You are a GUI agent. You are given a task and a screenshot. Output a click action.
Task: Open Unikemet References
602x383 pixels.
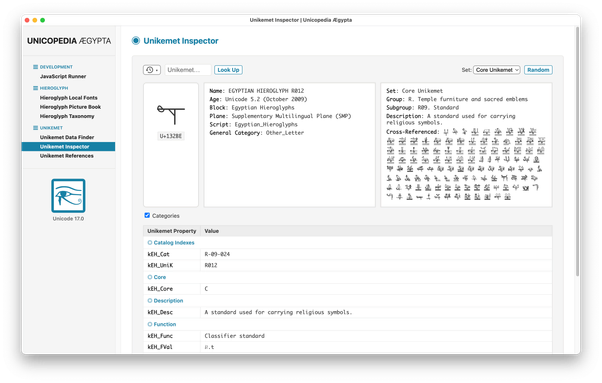67,156
